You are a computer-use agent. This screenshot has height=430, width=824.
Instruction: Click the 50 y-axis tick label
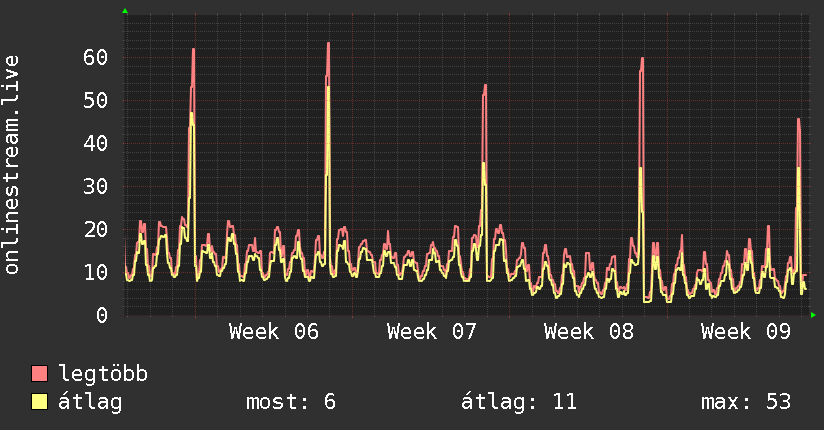[x=96, y=100]
